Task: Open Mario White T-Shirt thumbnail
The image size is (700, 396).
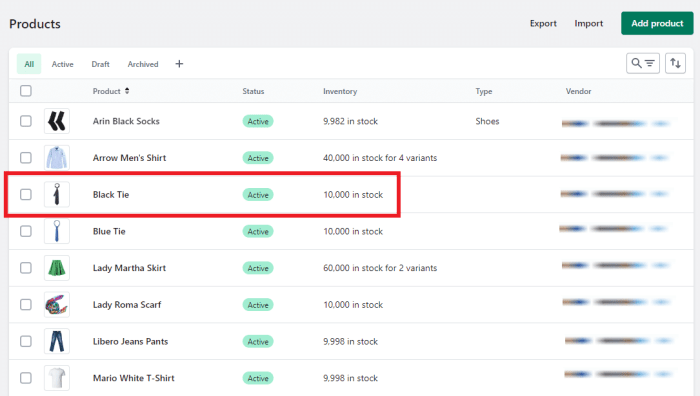Action: [57, 378]
